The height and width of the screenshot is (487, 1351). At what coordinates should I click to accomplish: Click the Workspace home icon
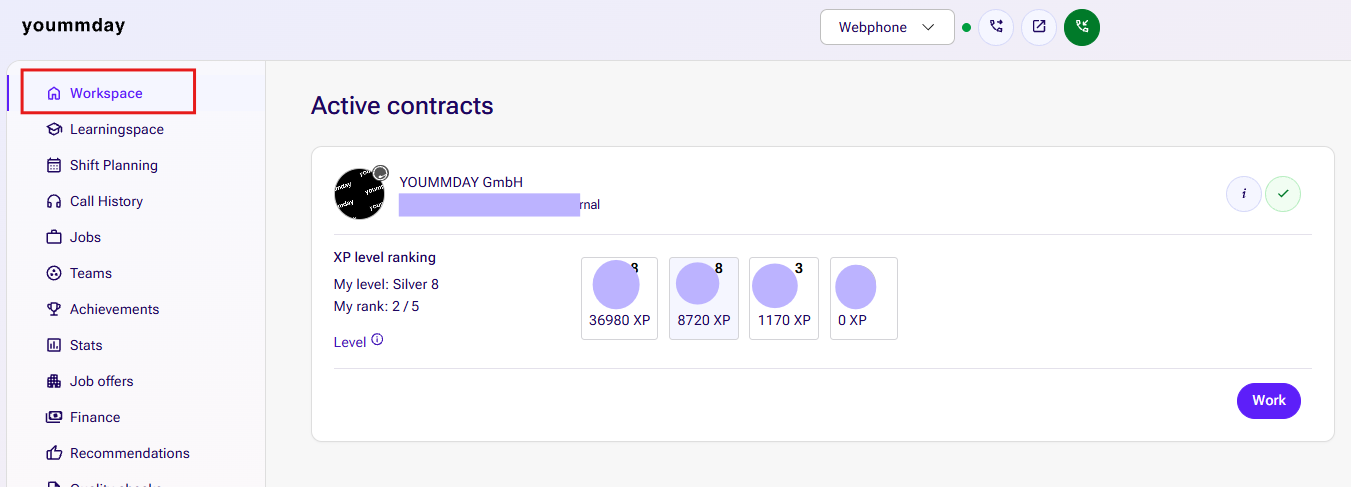coord(54,93)
